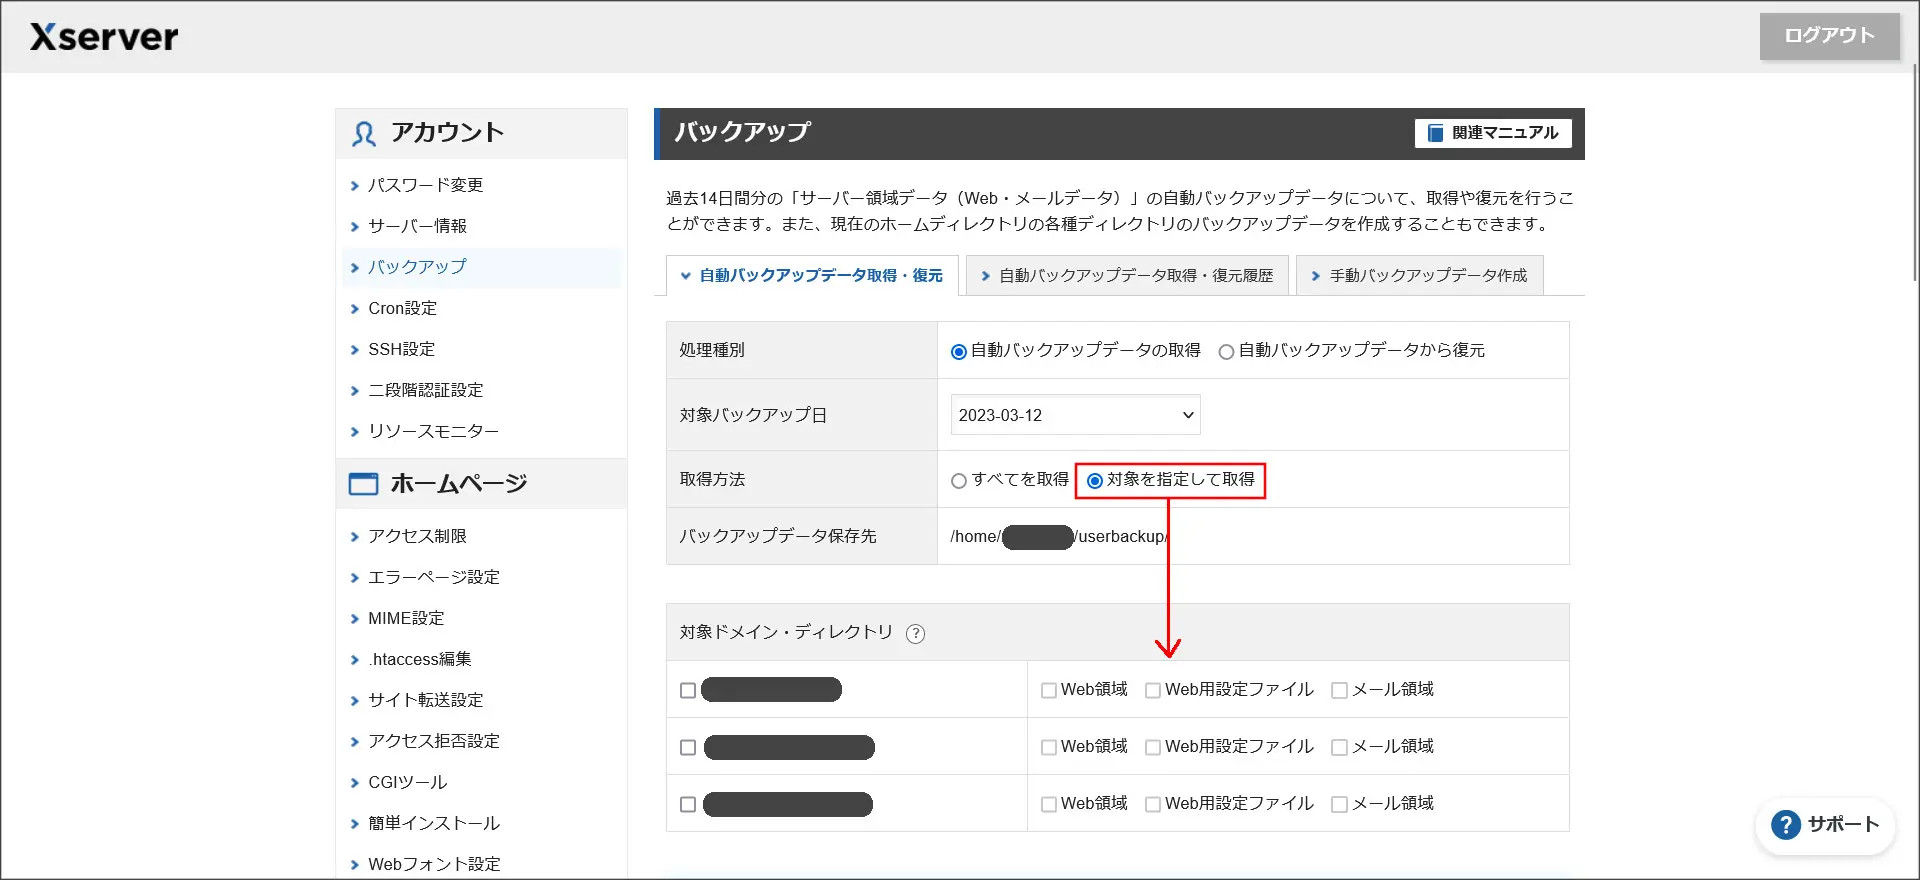The height and width of the screenshot is (880, 1920).
Task: Open Cron設定 in the sidebar
Action: (x=402, y=308)
